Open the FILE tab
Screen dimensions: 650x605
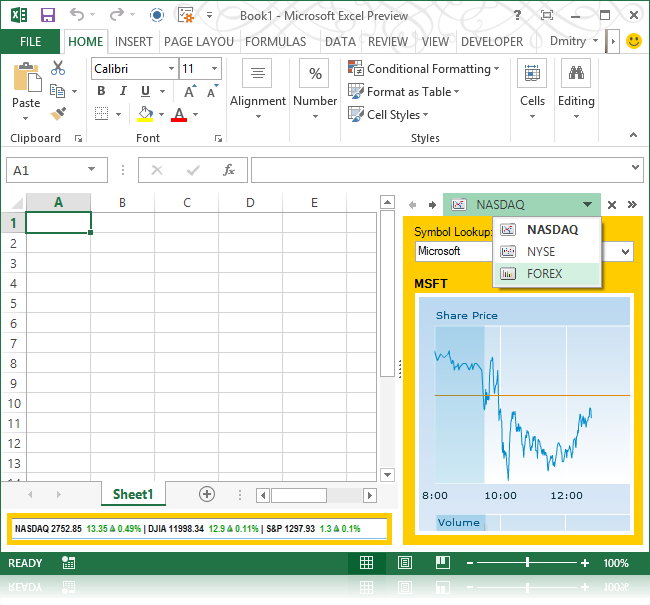[x=30, y=41]
